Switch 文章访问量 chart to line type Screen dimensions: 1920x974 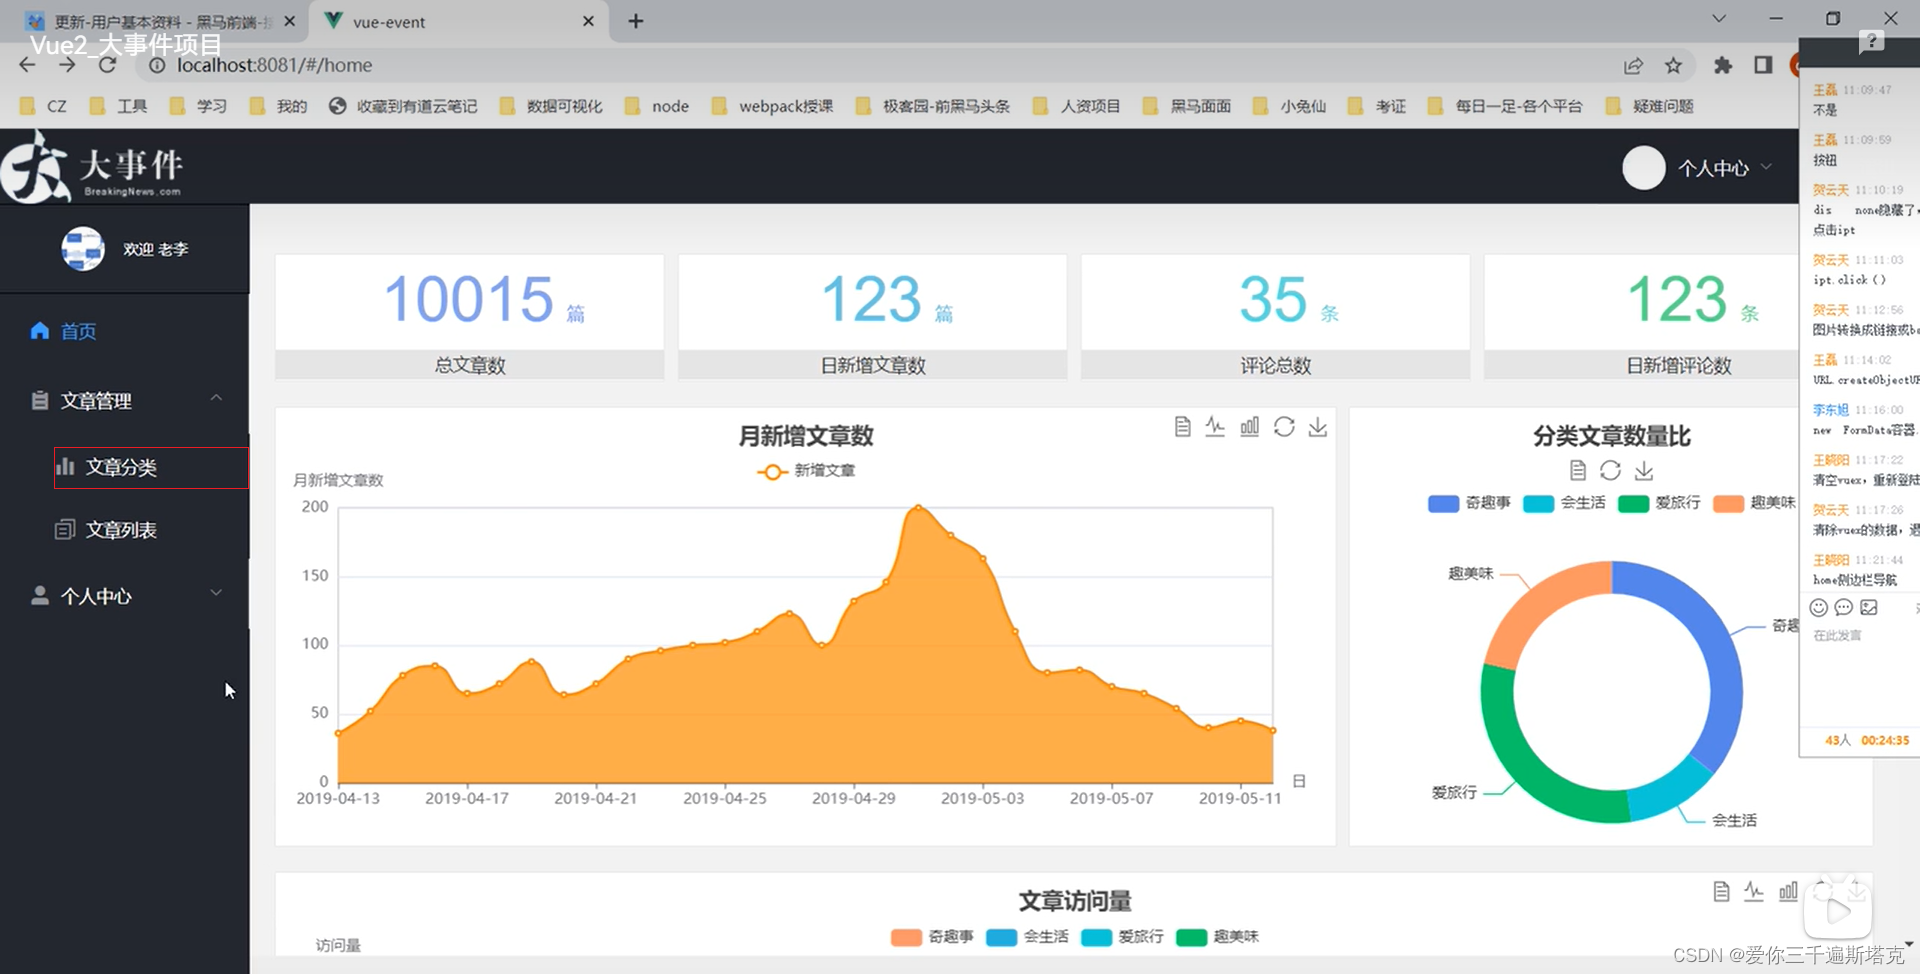point(1754,891)
